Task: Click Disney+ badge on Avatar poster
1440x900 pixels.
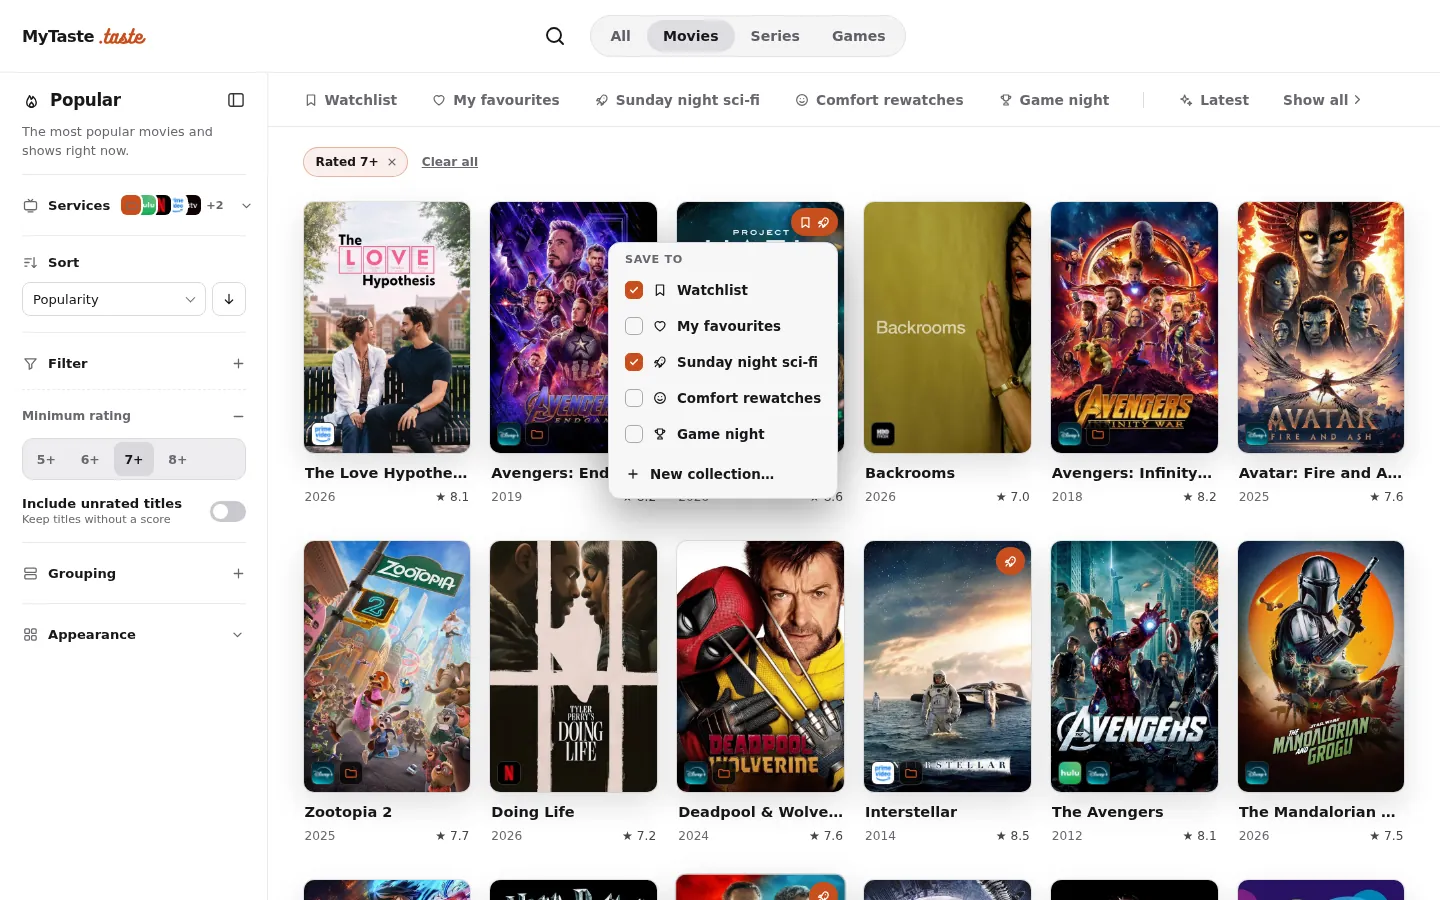Action: 1257,434
